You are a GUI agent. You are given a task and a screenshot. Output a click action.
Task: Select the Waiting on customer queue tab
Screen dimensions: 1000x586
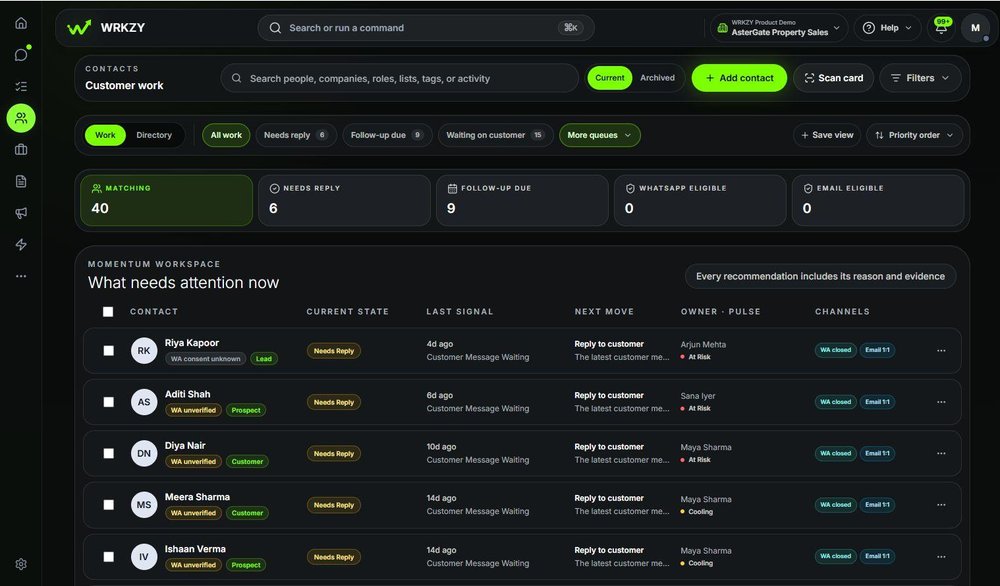[x=495, y=135]
